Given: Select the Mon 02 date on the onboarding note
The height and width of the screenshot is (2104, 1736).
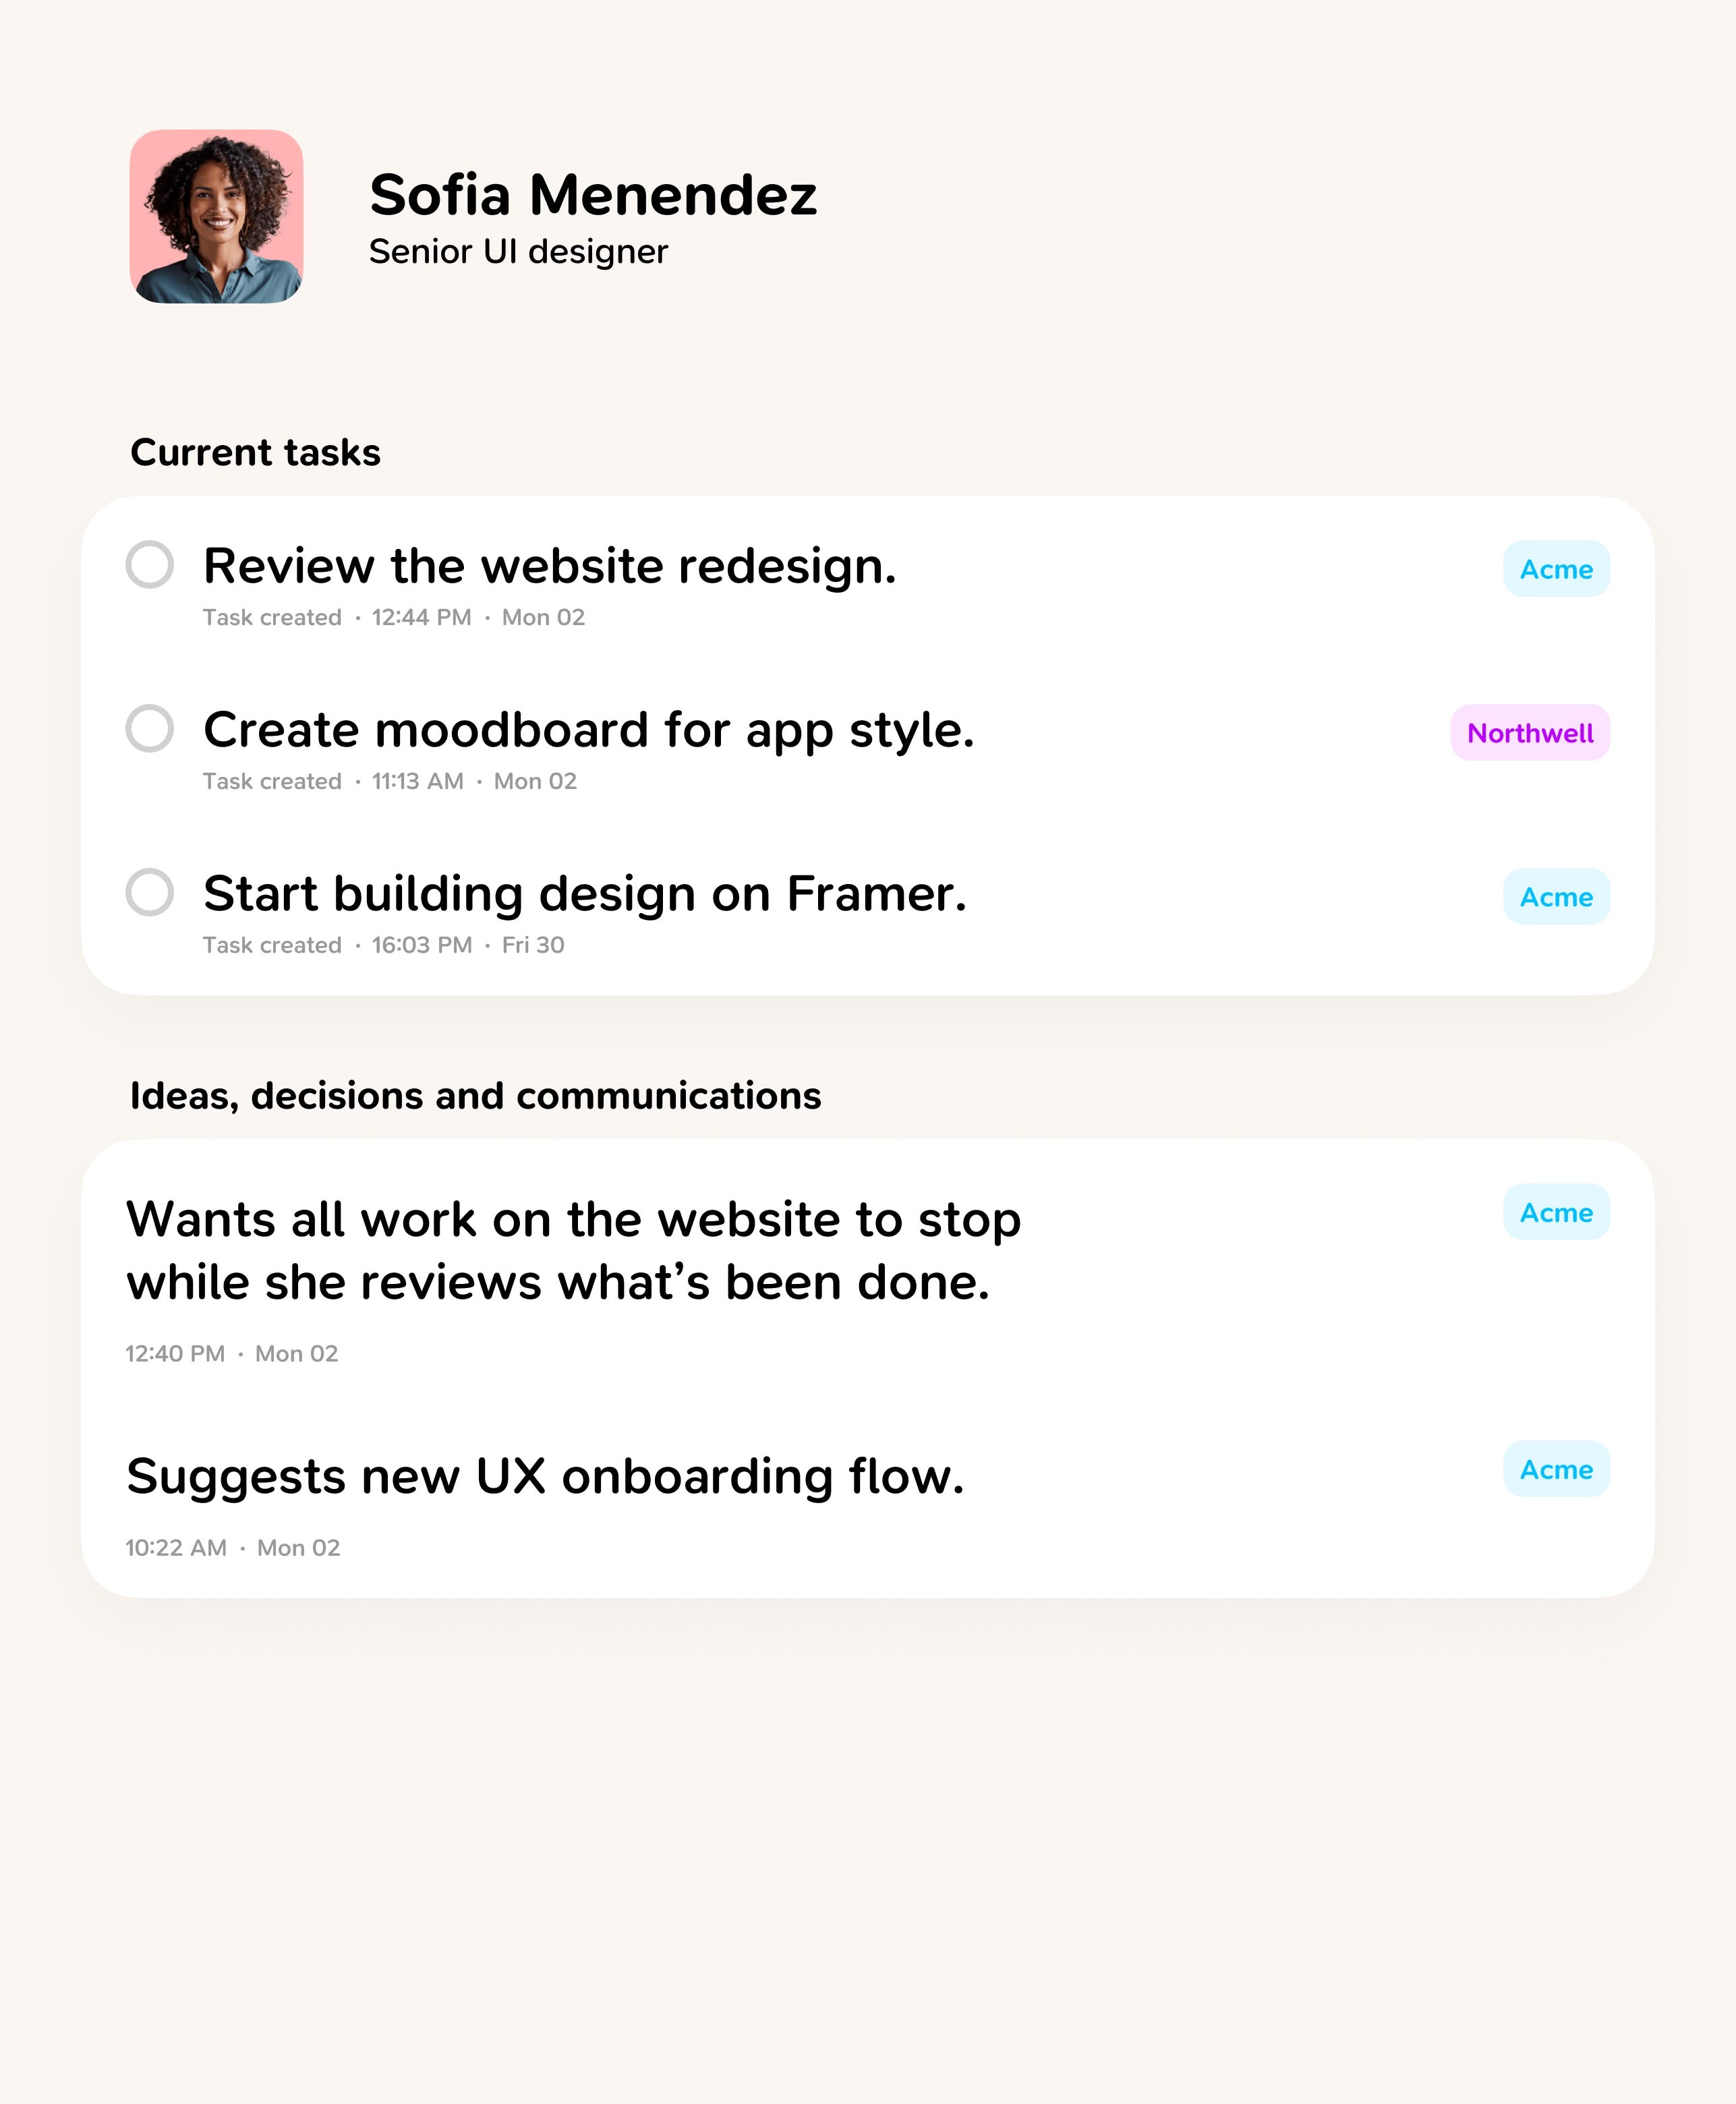Looking at the screenshot, I should click(298, 1547).
